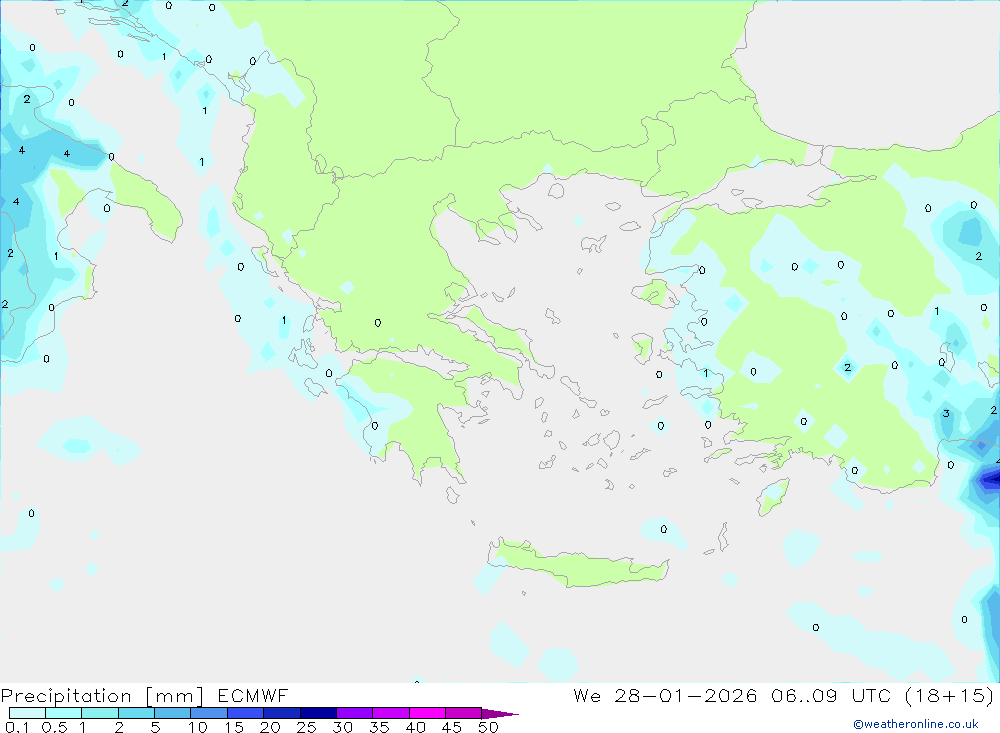Click the '15' legend scale label
Viewport: 1000px width, 733px height.
[234, 727]
